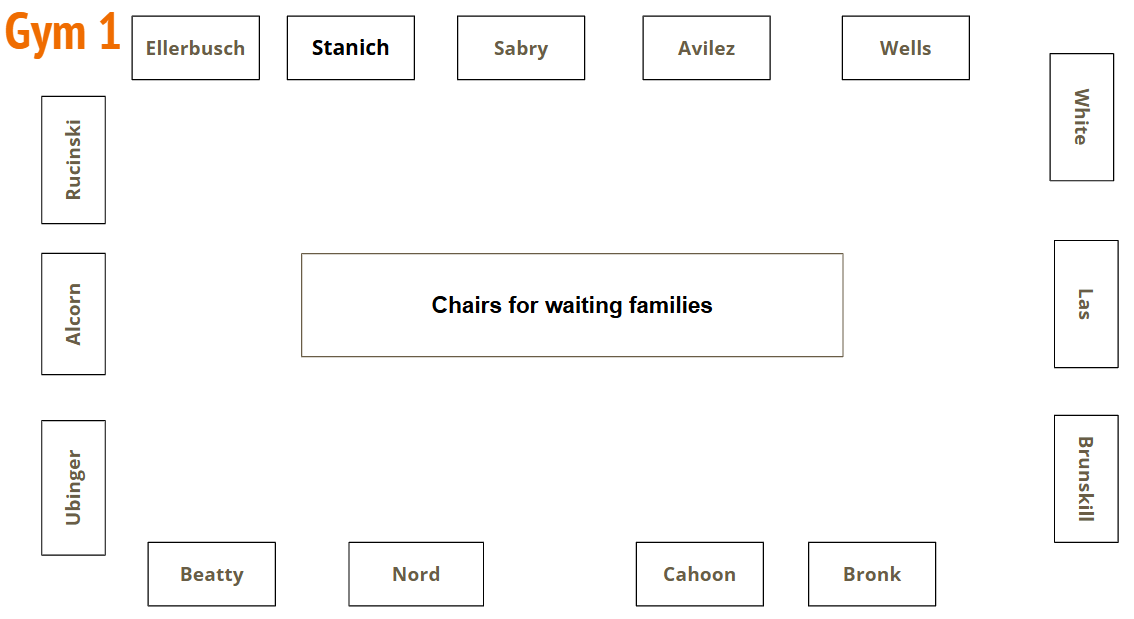Click the Gym 1 title text
The width and height of the screenshot is (1134, 619).
point(63,34)
